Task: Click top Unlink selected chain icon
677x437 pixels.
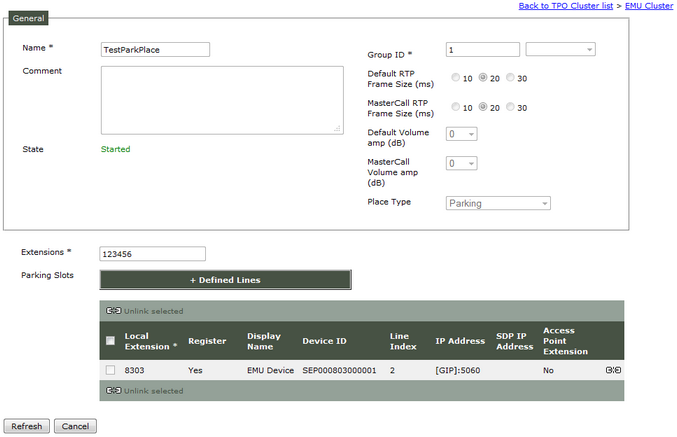Action: (114, 310)
